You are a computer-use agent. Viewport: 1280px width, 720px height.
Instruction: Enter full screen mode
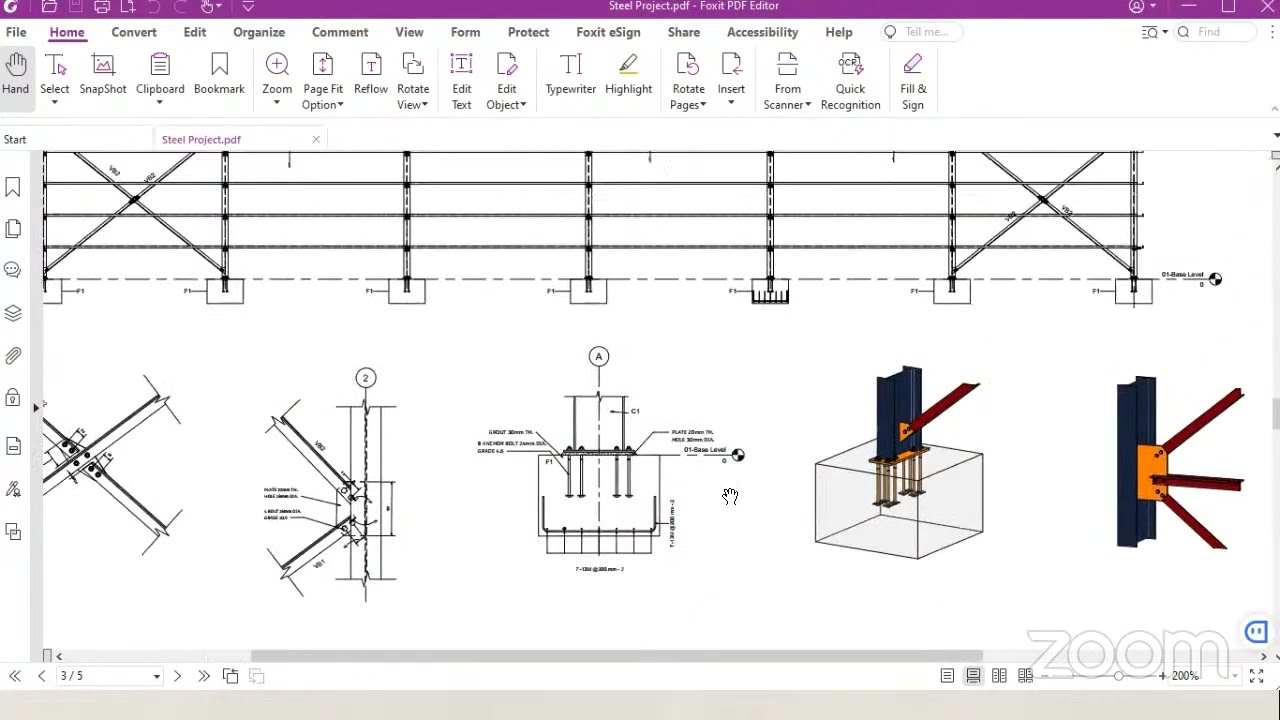click(x=1256, y=676)
